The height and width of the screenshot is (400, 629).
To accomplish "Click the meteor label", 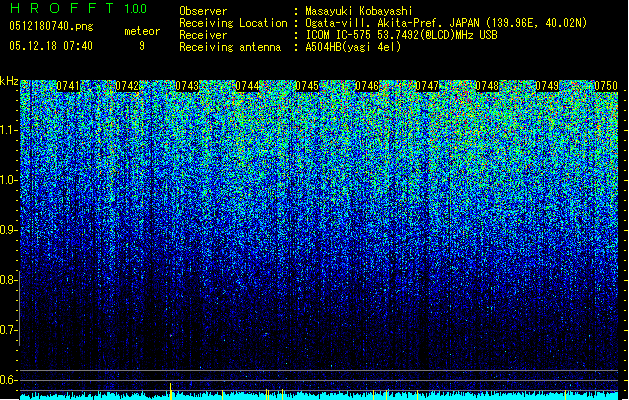I will point(142,31).
